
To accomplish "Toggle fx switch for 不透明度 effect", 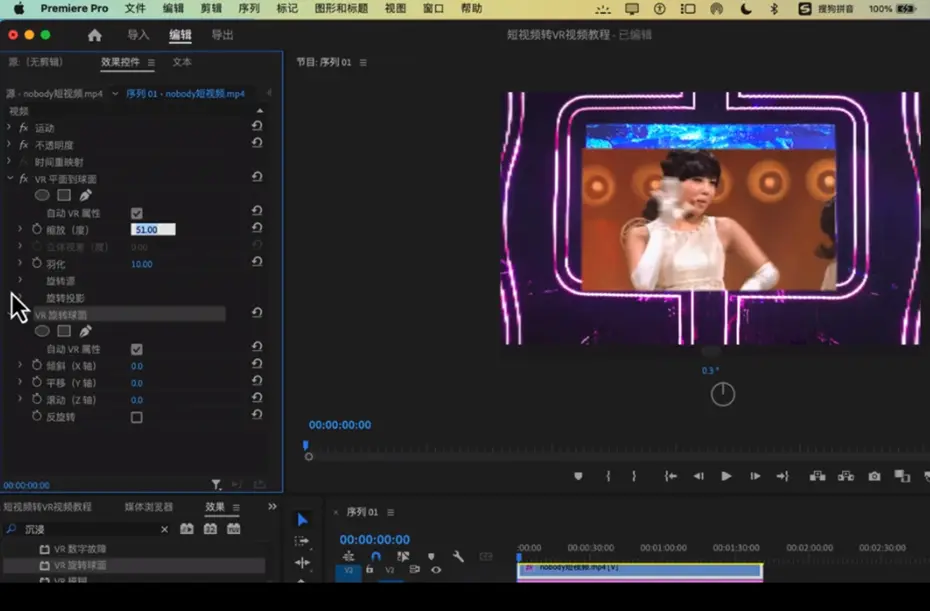I will 24,145.
